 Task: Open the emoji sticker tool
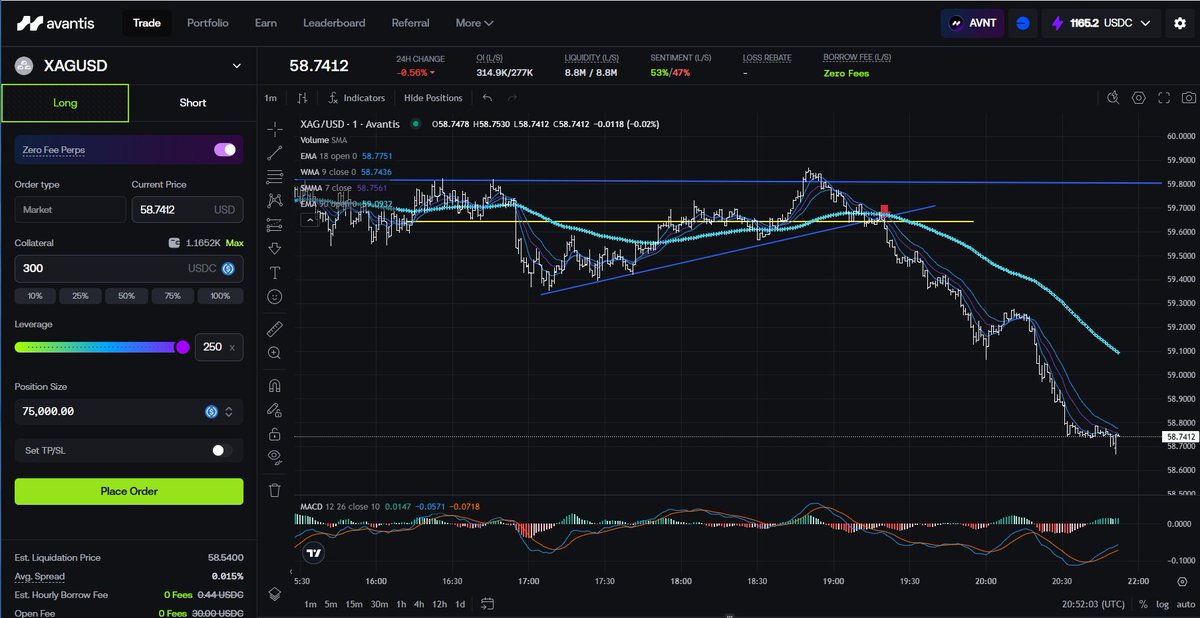tap(275, 296)
